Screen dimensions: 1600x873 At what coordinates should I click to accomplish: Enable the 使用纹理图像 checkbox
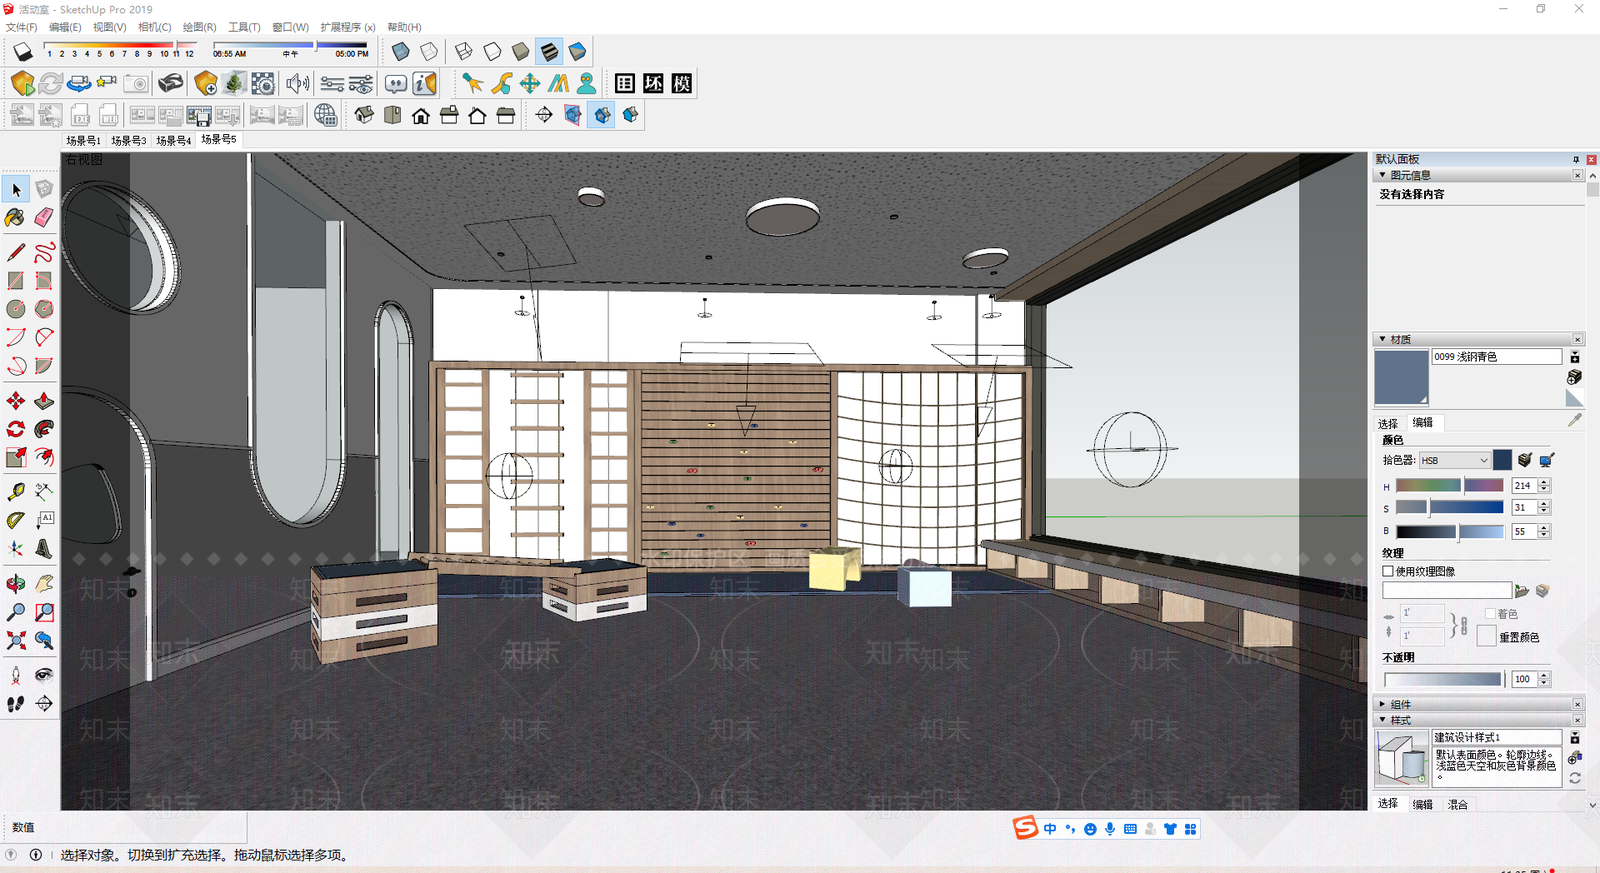1388,571
